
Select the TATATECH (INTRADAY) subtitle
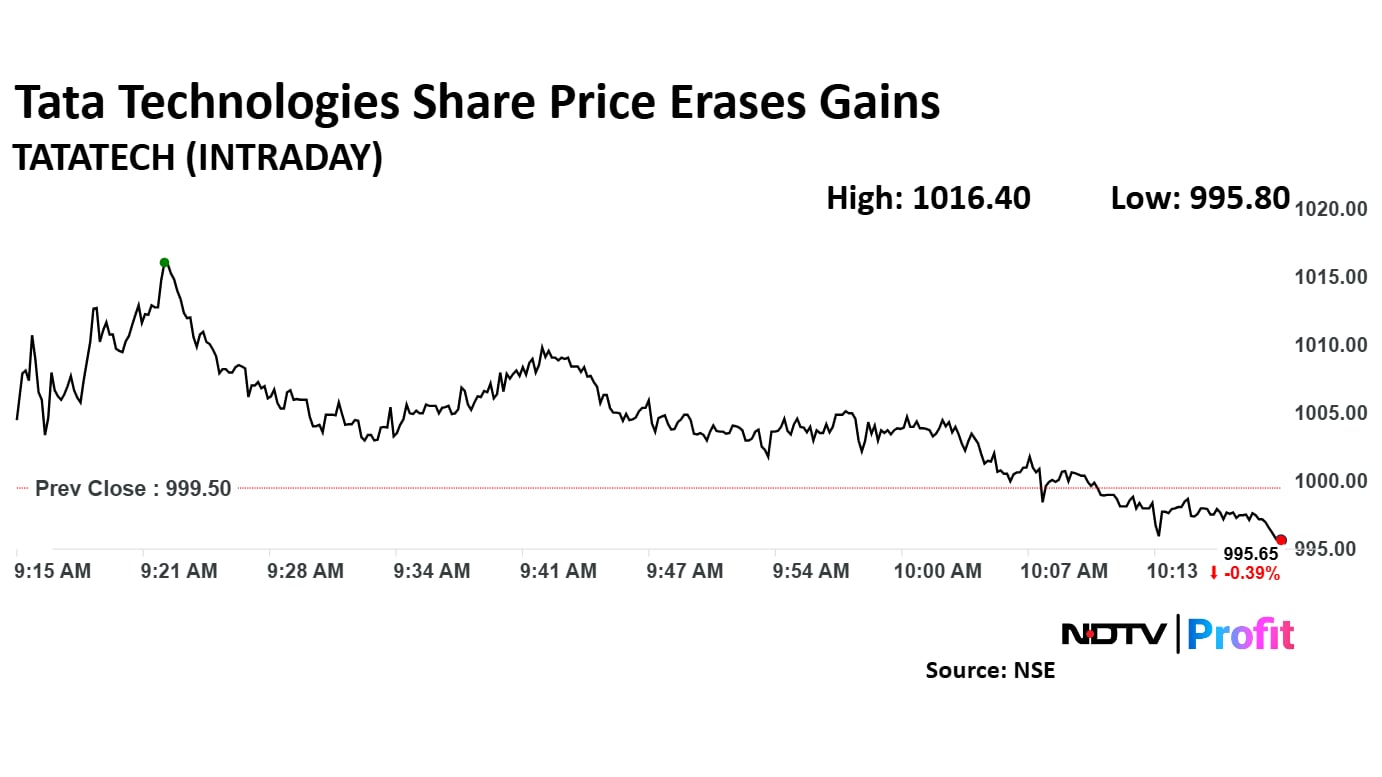(197, 158)
